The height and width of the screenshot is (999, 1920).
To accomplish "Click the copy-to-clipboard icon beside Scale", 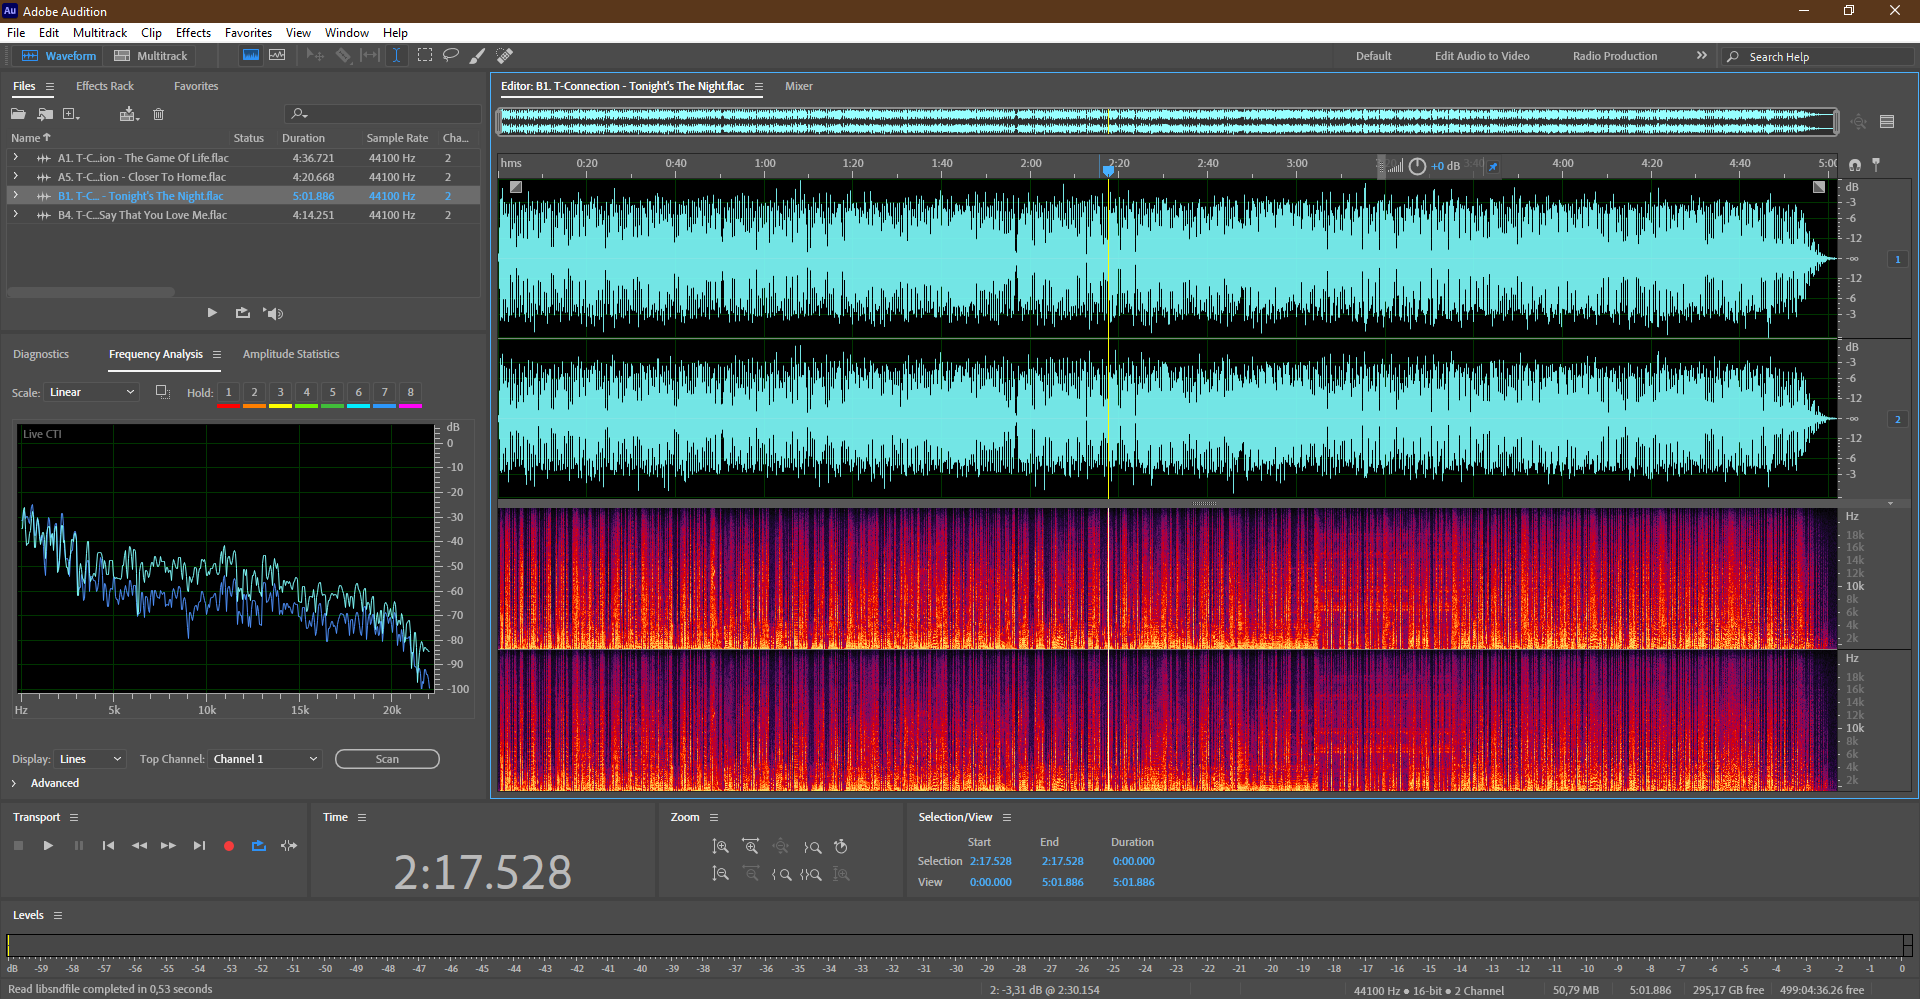I will click(162, 392).
